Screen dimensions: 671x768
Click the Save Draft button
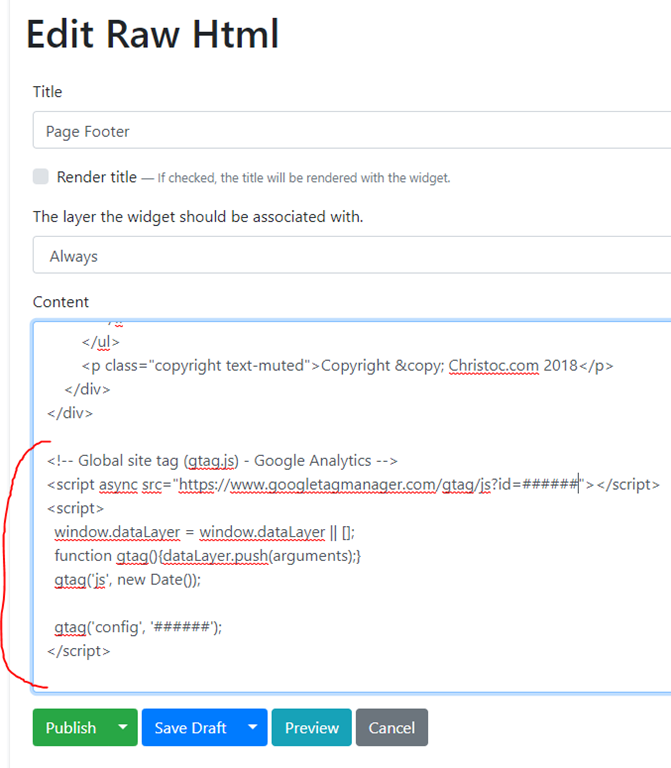(191, 727)
